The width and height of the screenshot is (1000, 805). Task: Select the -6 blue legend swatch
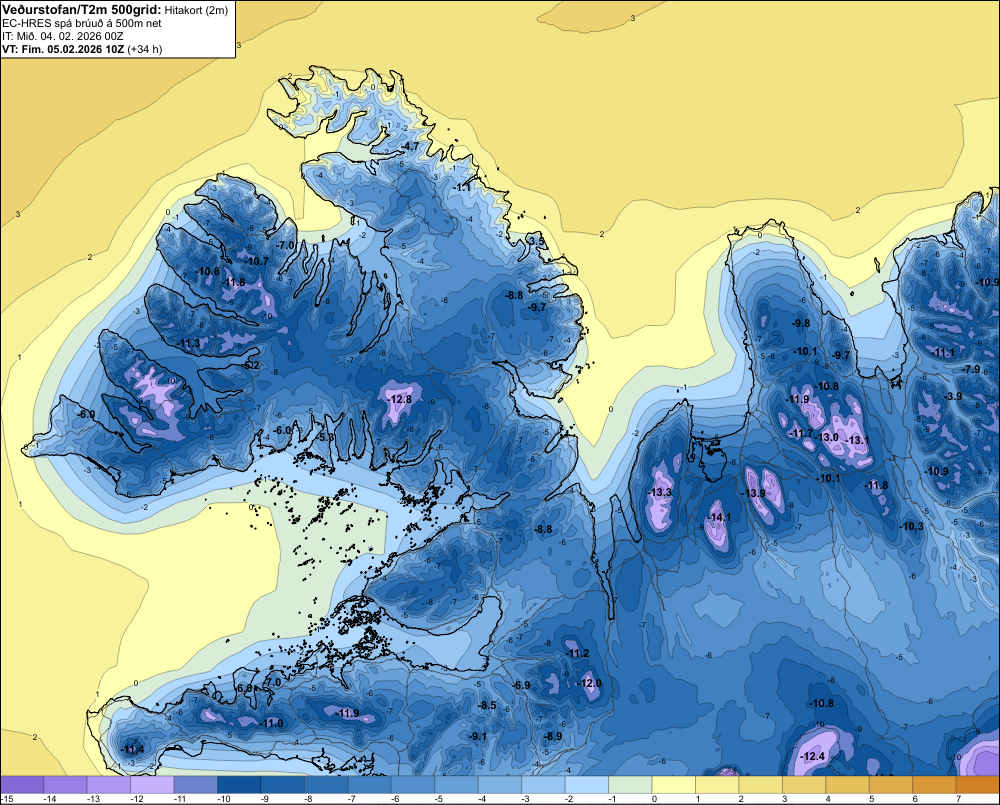pos(413,785)
